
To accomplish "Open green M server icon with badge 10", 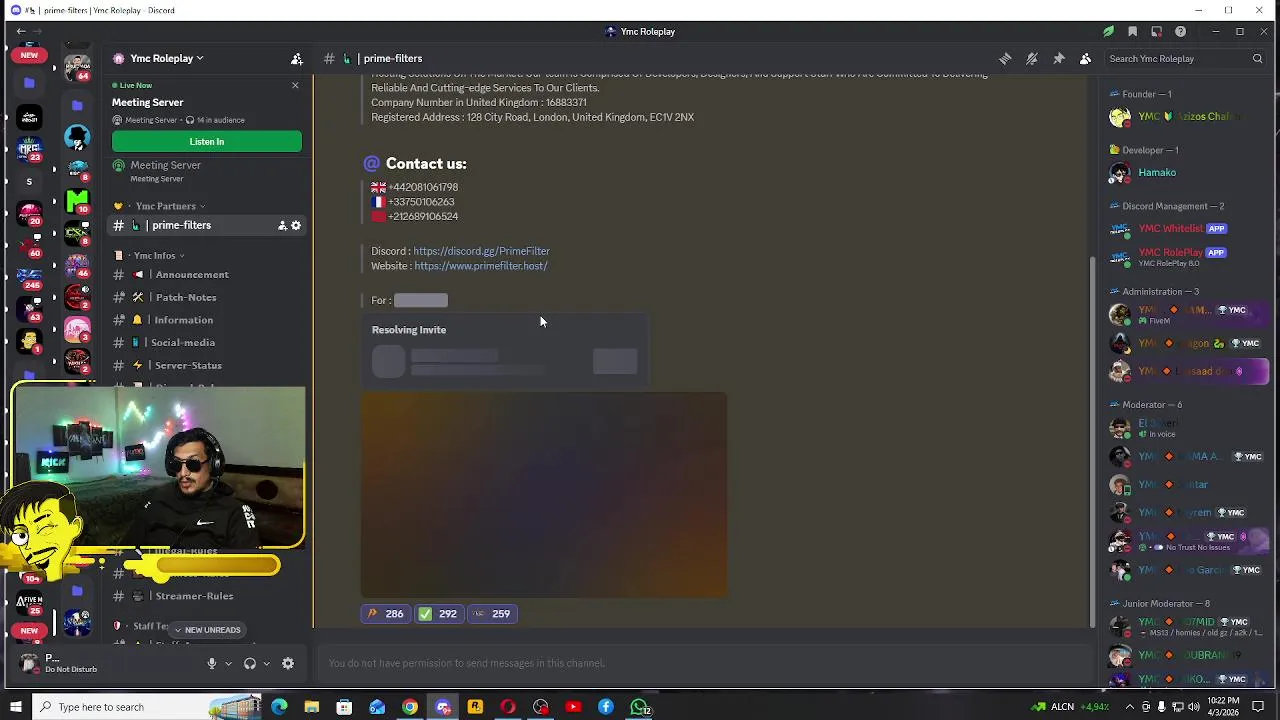I will [77, 201].
